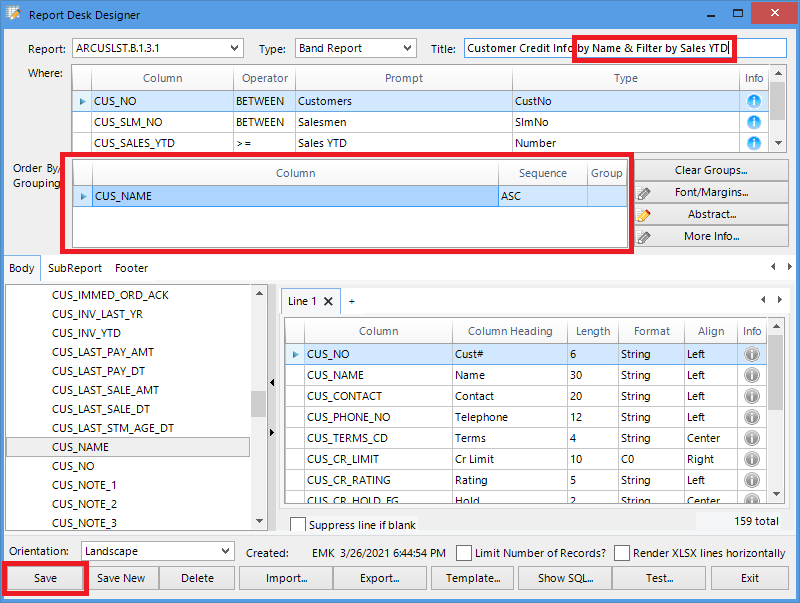800x603 pixels.
Task: Select CUS_LAST_PAY_AMT in the field list
Action: pos(103,352)
